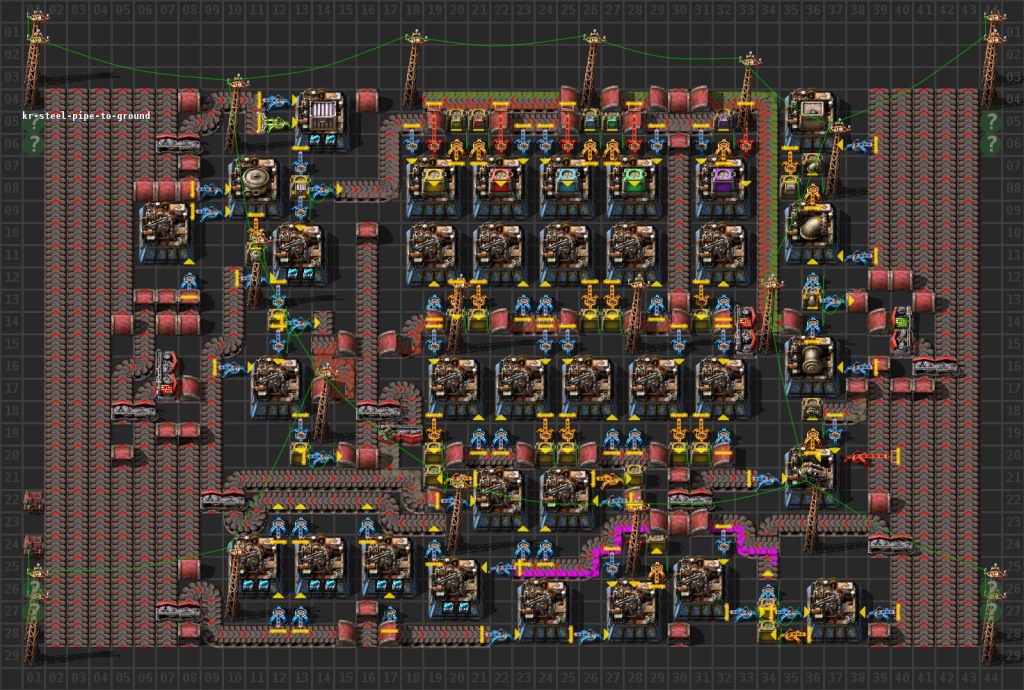Screen dimensions: 1024x690
Task: Click the question mark beside right row label 05
Action: 991,121
